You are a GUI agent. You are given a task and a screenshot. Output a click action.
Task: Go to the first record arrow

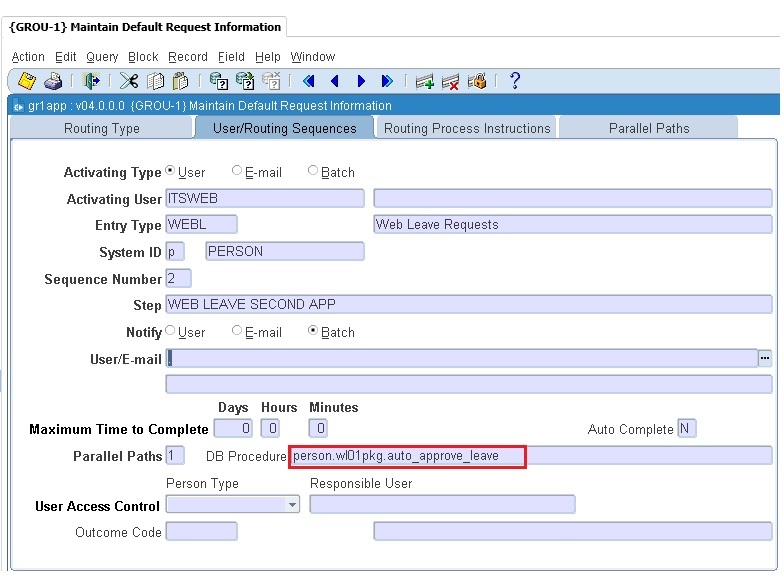pos(309,81)
